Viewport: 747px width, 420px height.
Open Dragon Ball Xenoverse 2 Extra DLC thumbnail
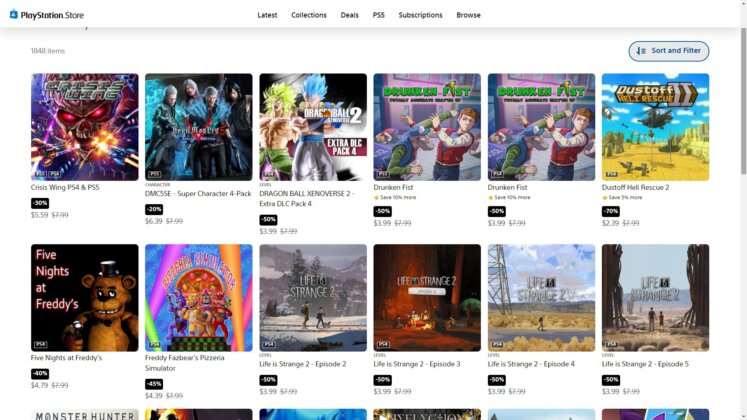(313, 127)
